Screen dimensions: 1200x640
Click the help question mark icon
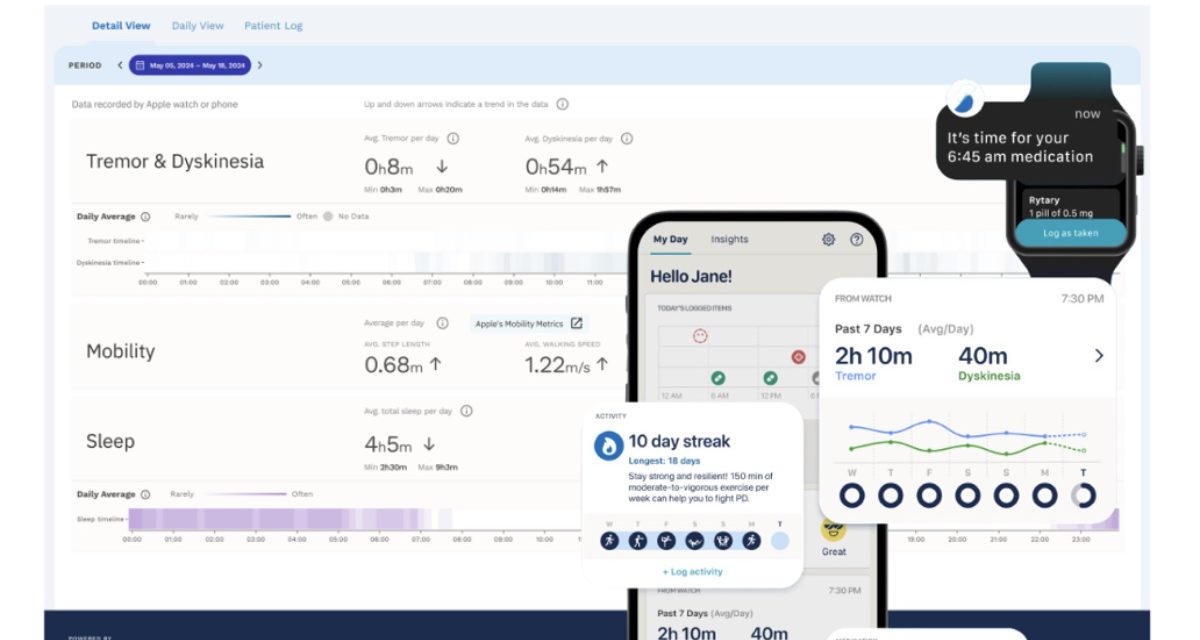(856, 240)
